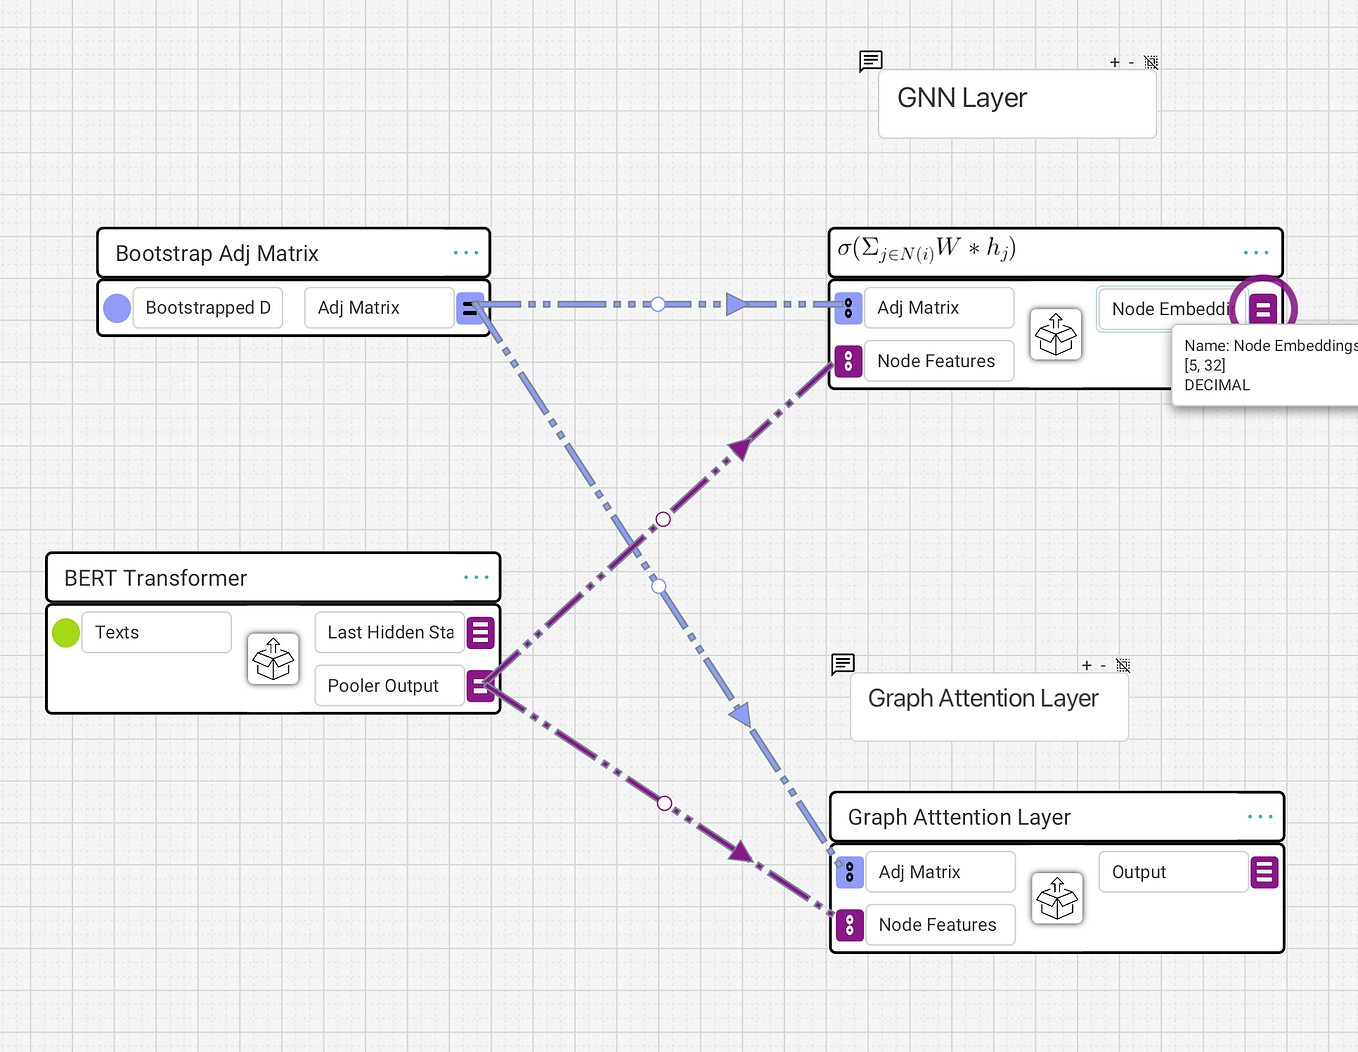Viewport: 1358px width, 1052px height.
Task: Click the purple Node Features input port on GNN node
Action: [848, 361]
